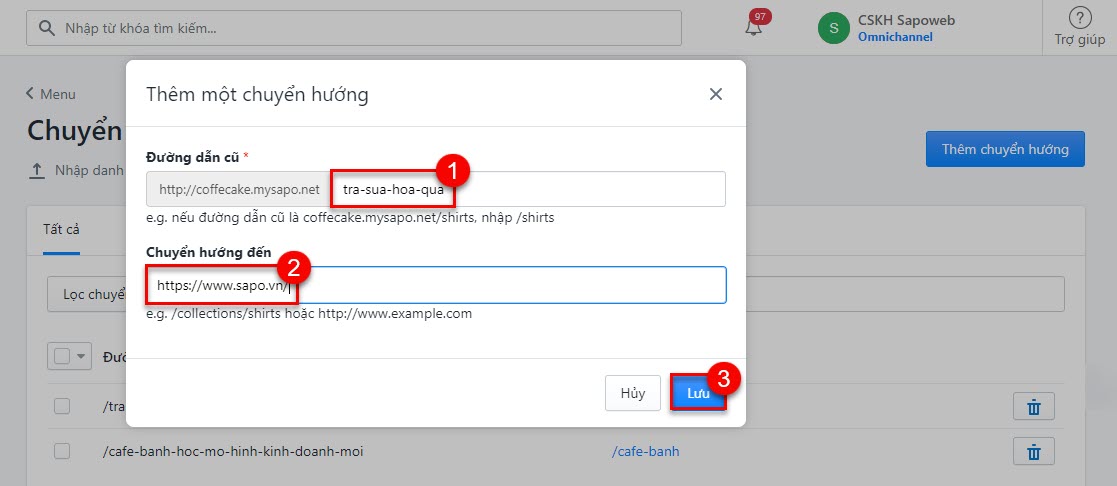Expand the bulk select dropdown arrow
Image resolution: width=1117 pixels, height=486 pixels.
[x=81, y=356]
